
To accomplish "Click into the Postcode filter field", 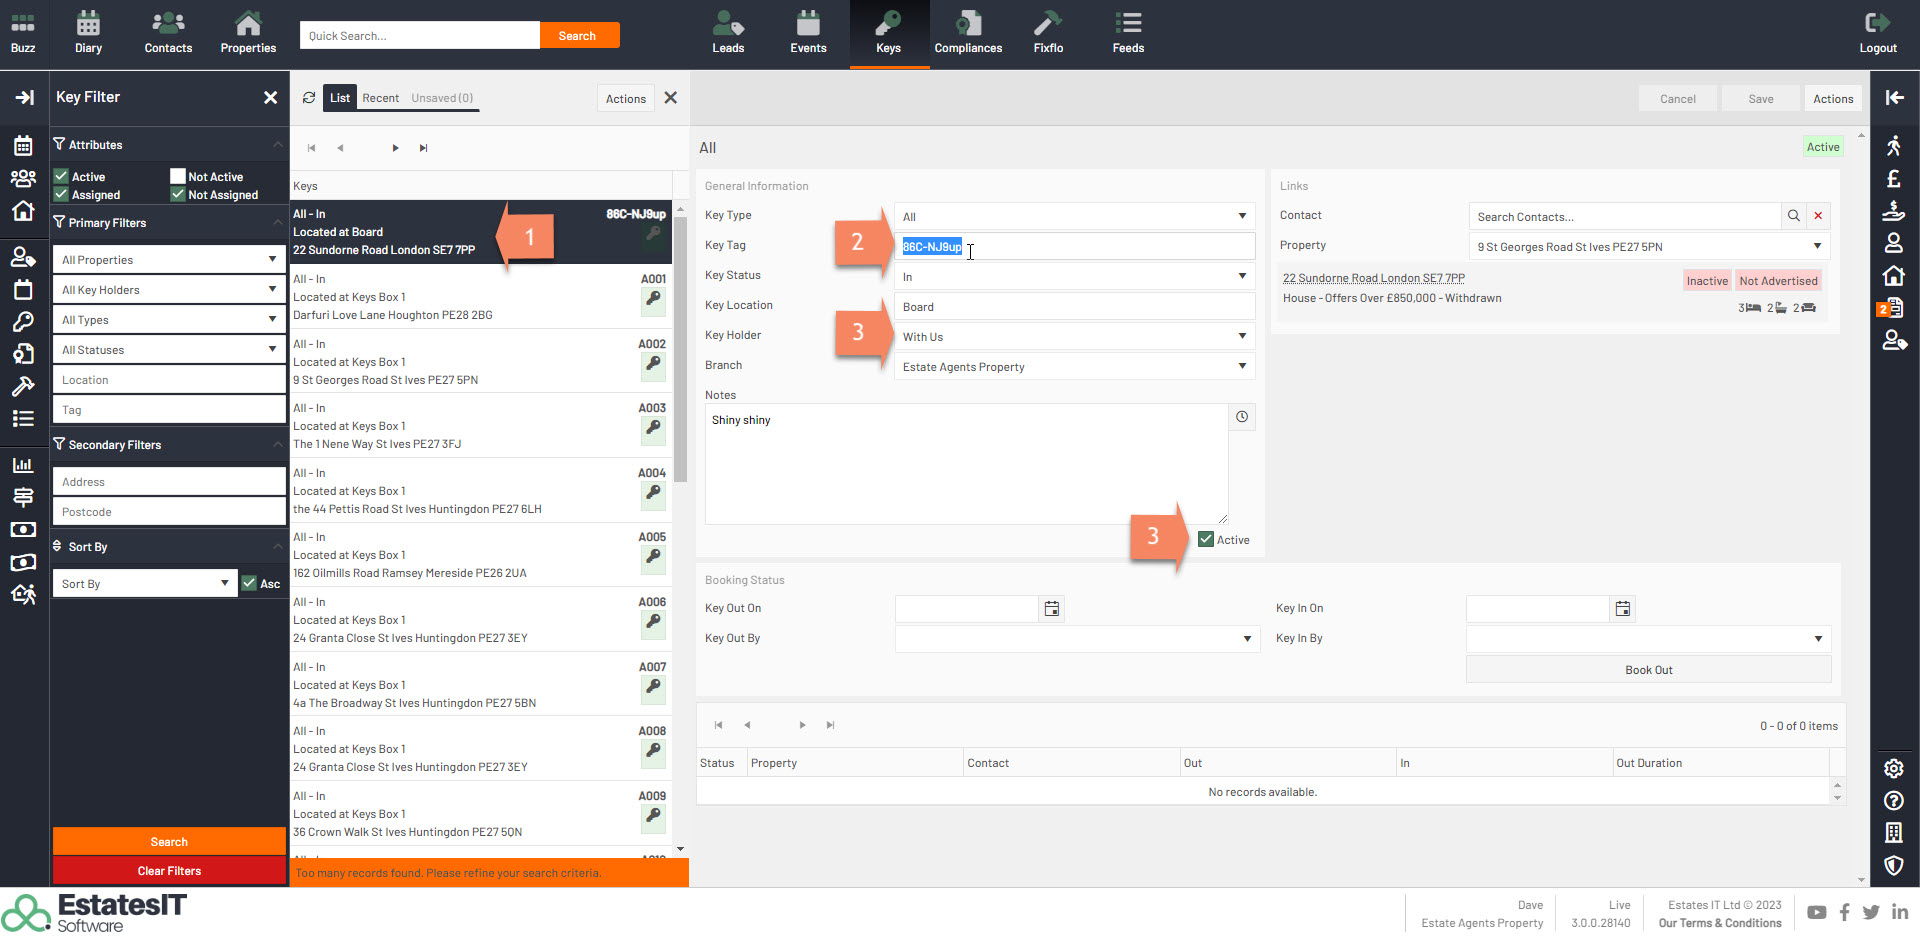I will (x=168, y=512).
